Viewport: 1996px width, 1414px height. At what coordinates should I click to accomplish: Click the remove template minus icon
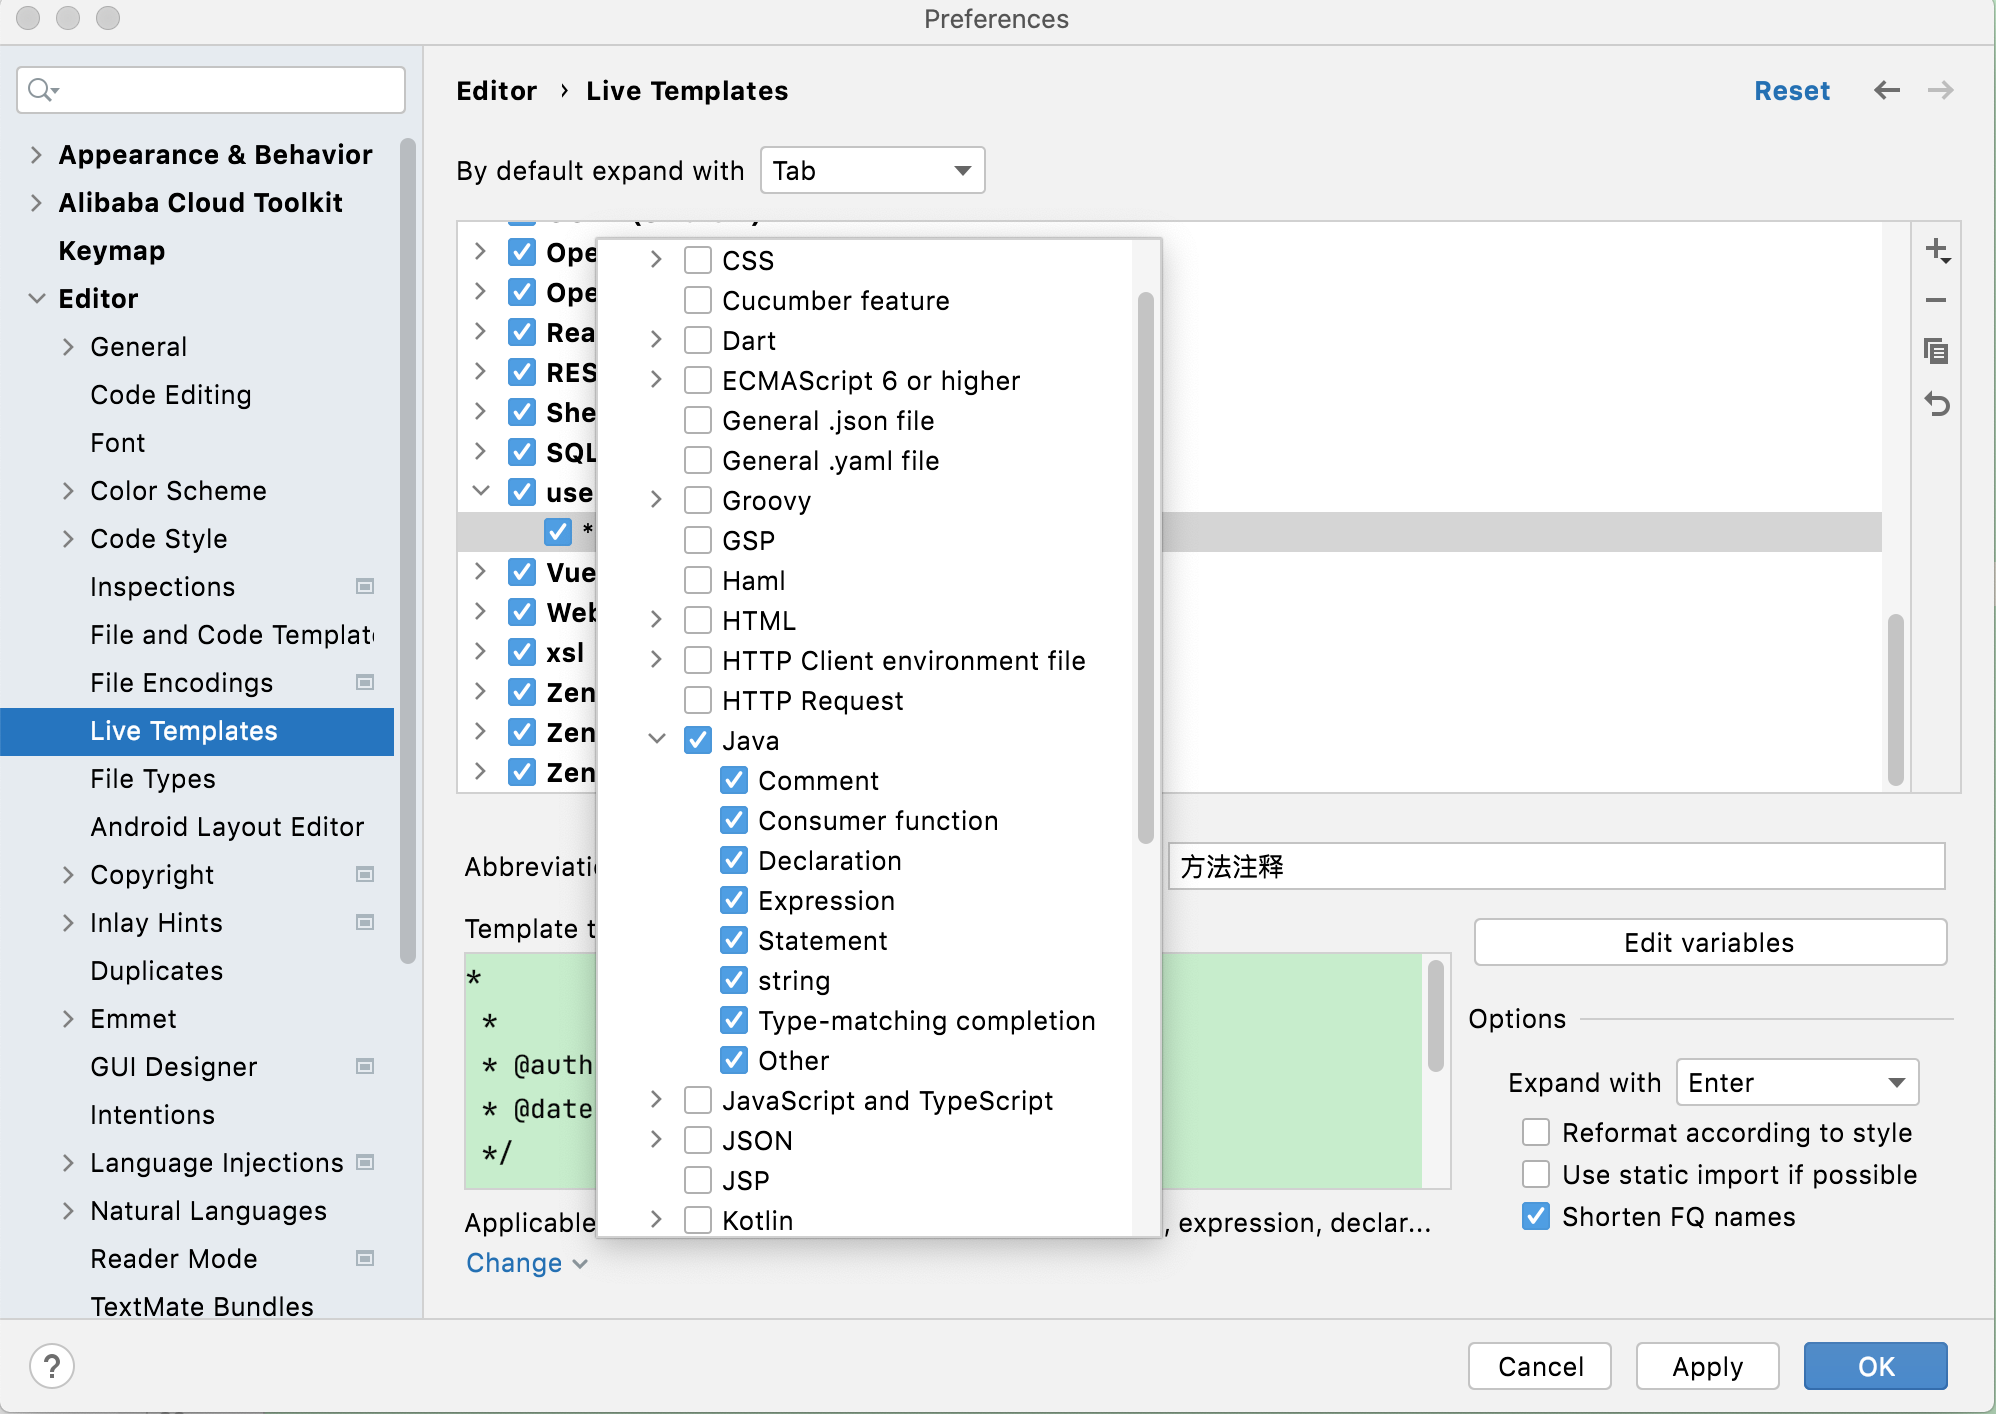coord(1936,300)
